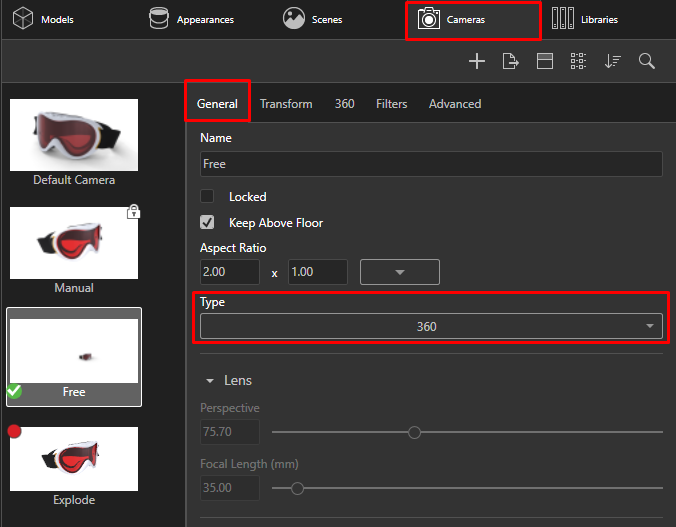The height and width of the screenshot is (527, 676).
Task: Open the aspect ratio preset dropdown
Action: pos(400,272)
